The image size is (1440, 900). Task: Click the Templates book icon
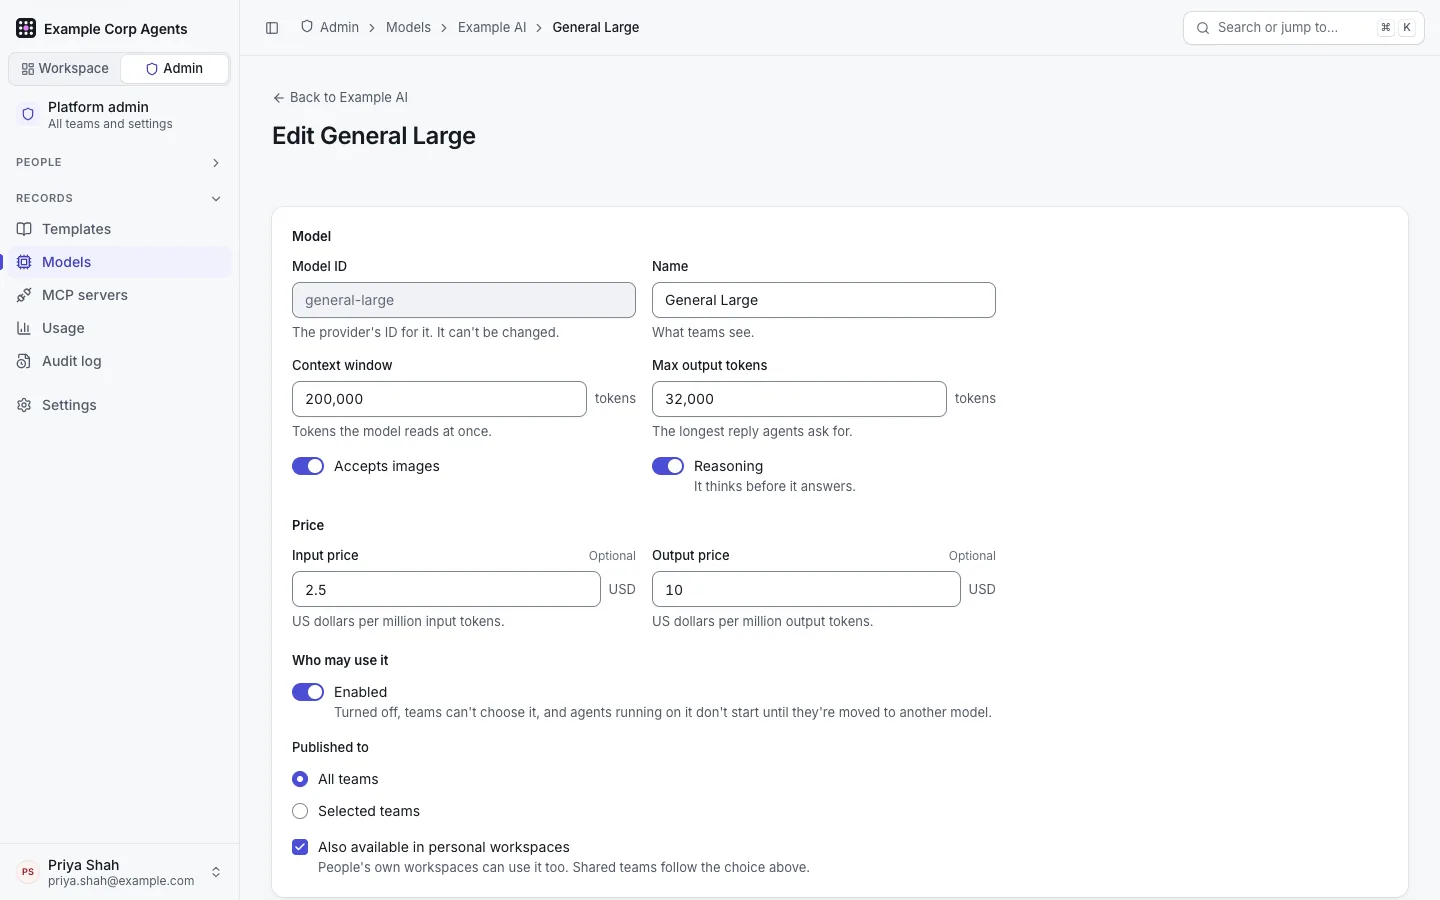pos(24,229)
